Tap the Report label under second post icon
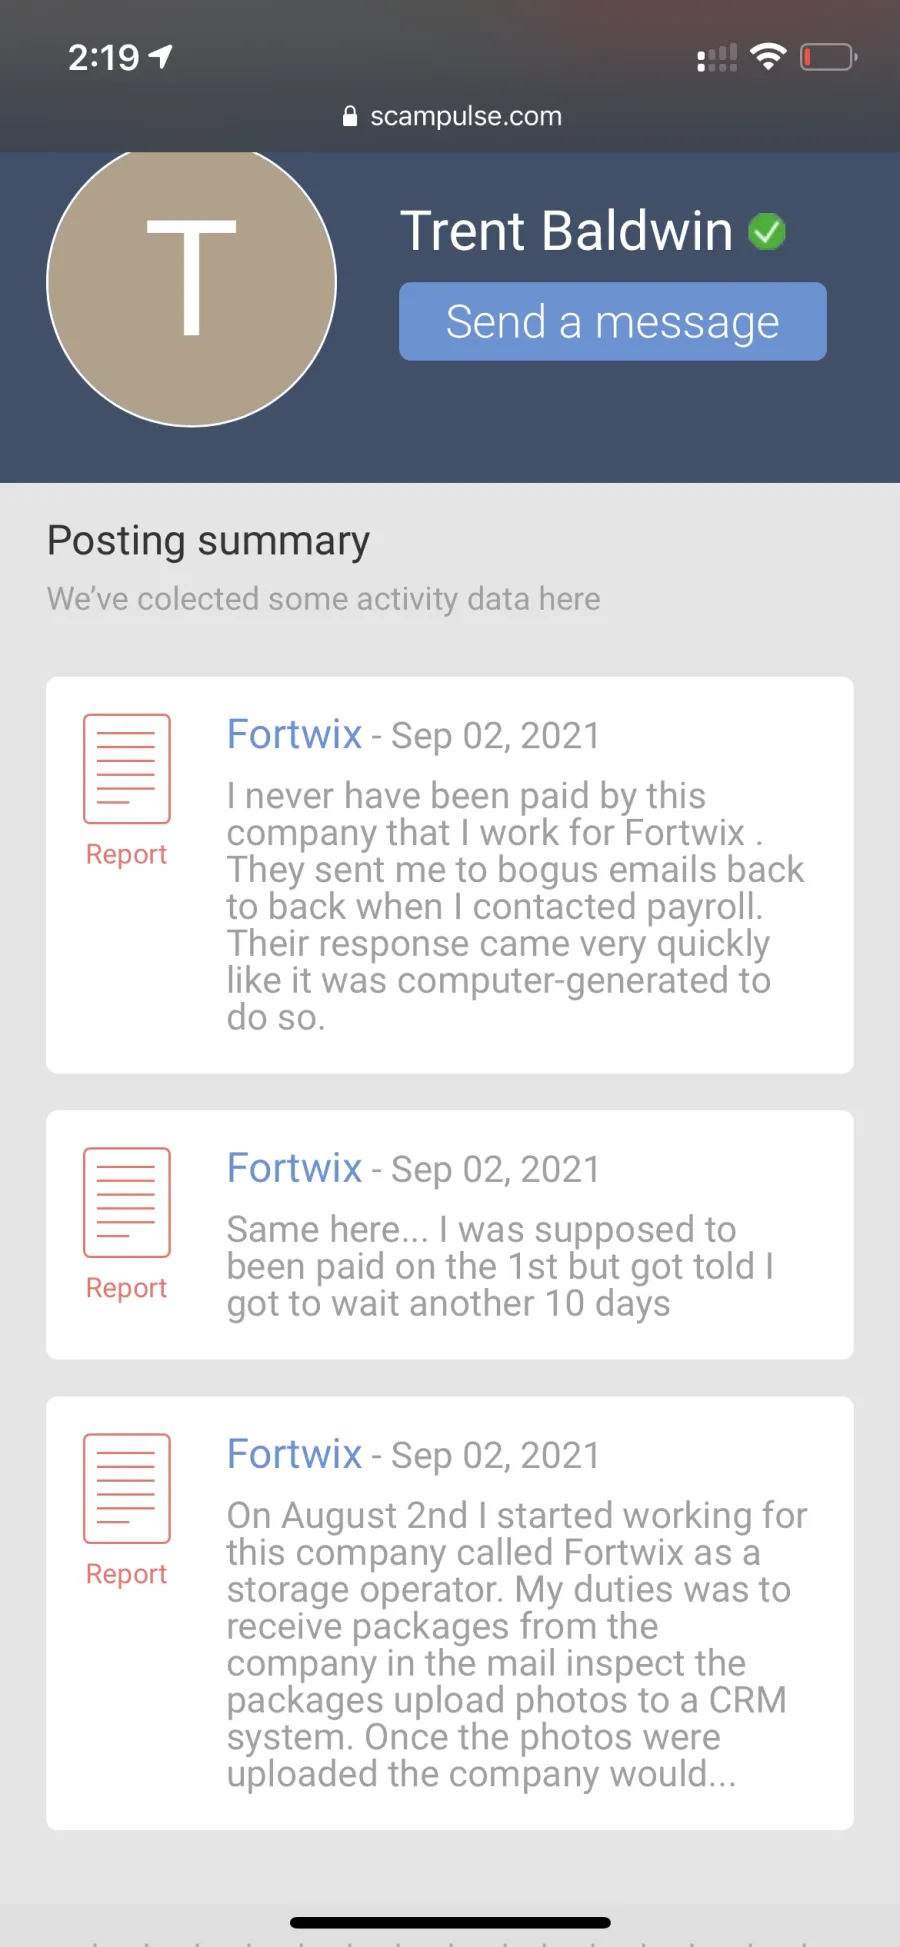The image size is (900, 1947). tap(126, 1288)
